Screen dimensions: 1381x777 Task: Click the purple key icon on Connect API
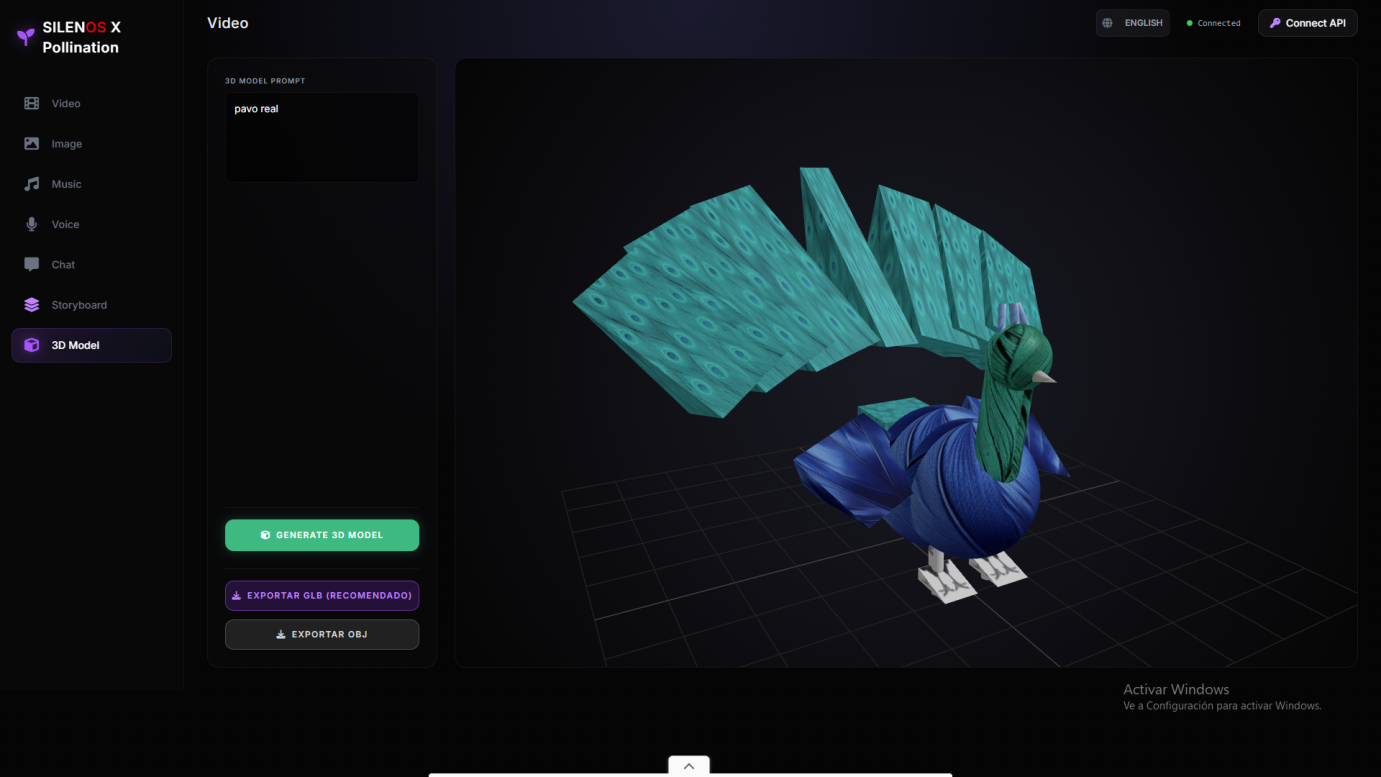point(1273,22)
